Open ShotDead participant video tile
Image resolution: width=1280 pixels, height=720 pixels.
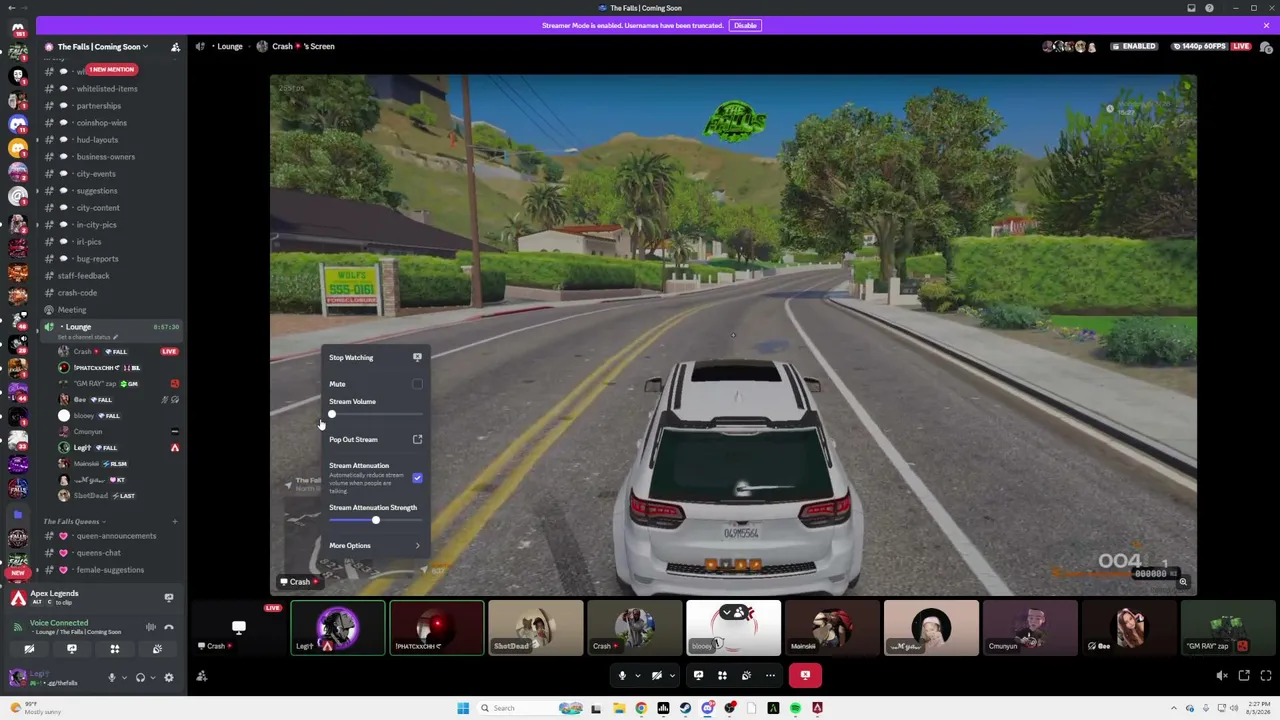tap(535, 628)
